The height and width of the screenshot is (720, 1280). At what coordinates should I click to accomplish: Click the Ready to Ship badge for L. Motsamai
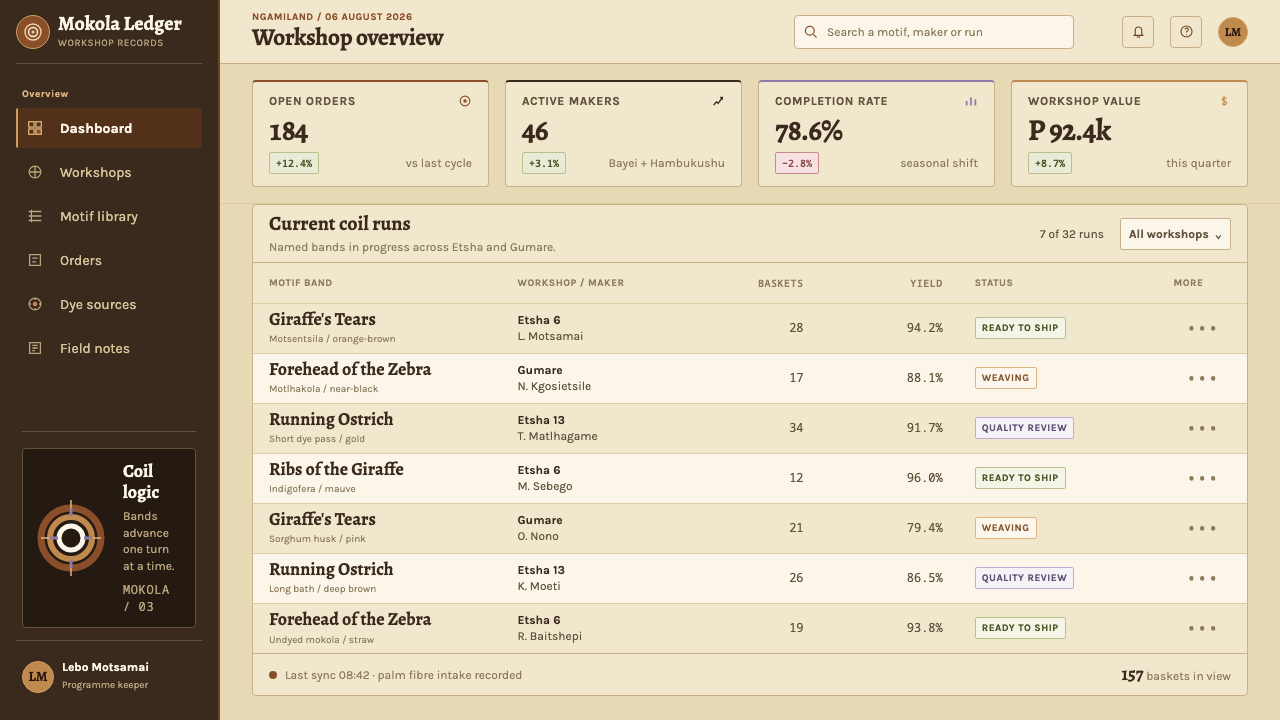1020,328
